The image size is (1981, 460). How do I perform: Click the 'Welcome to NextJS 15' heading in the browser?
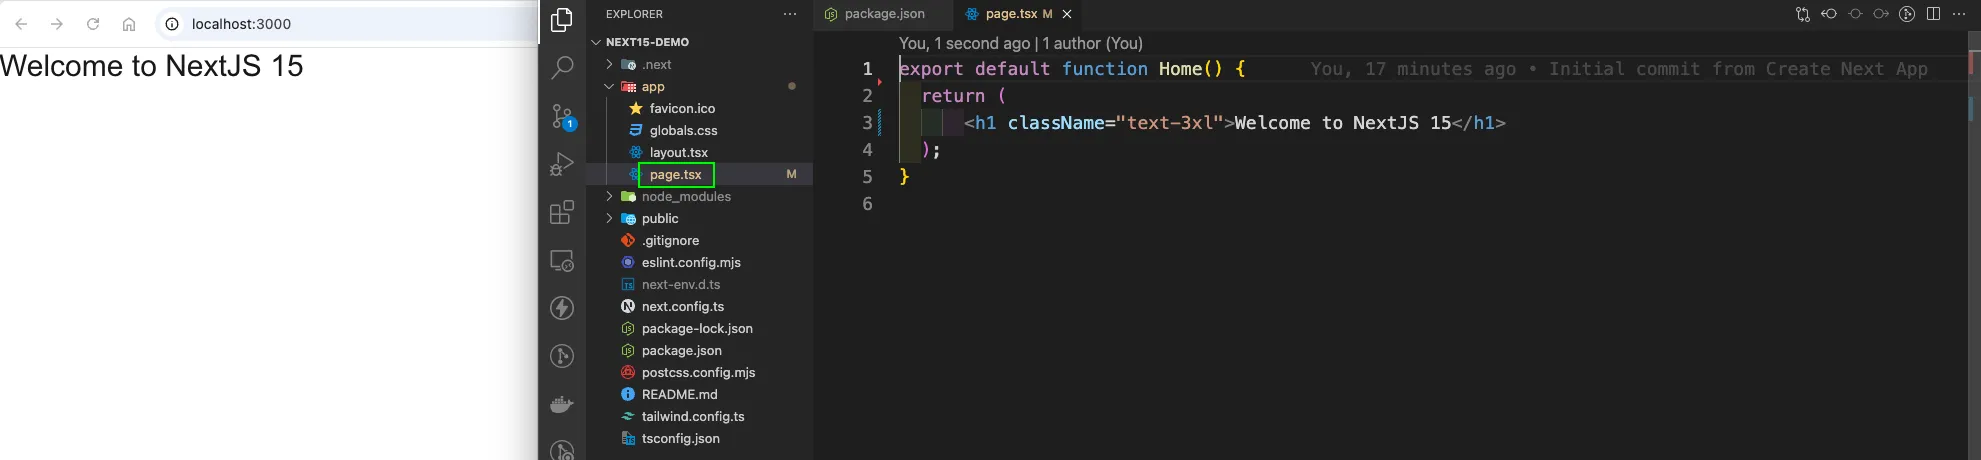[x=152, y=66]
